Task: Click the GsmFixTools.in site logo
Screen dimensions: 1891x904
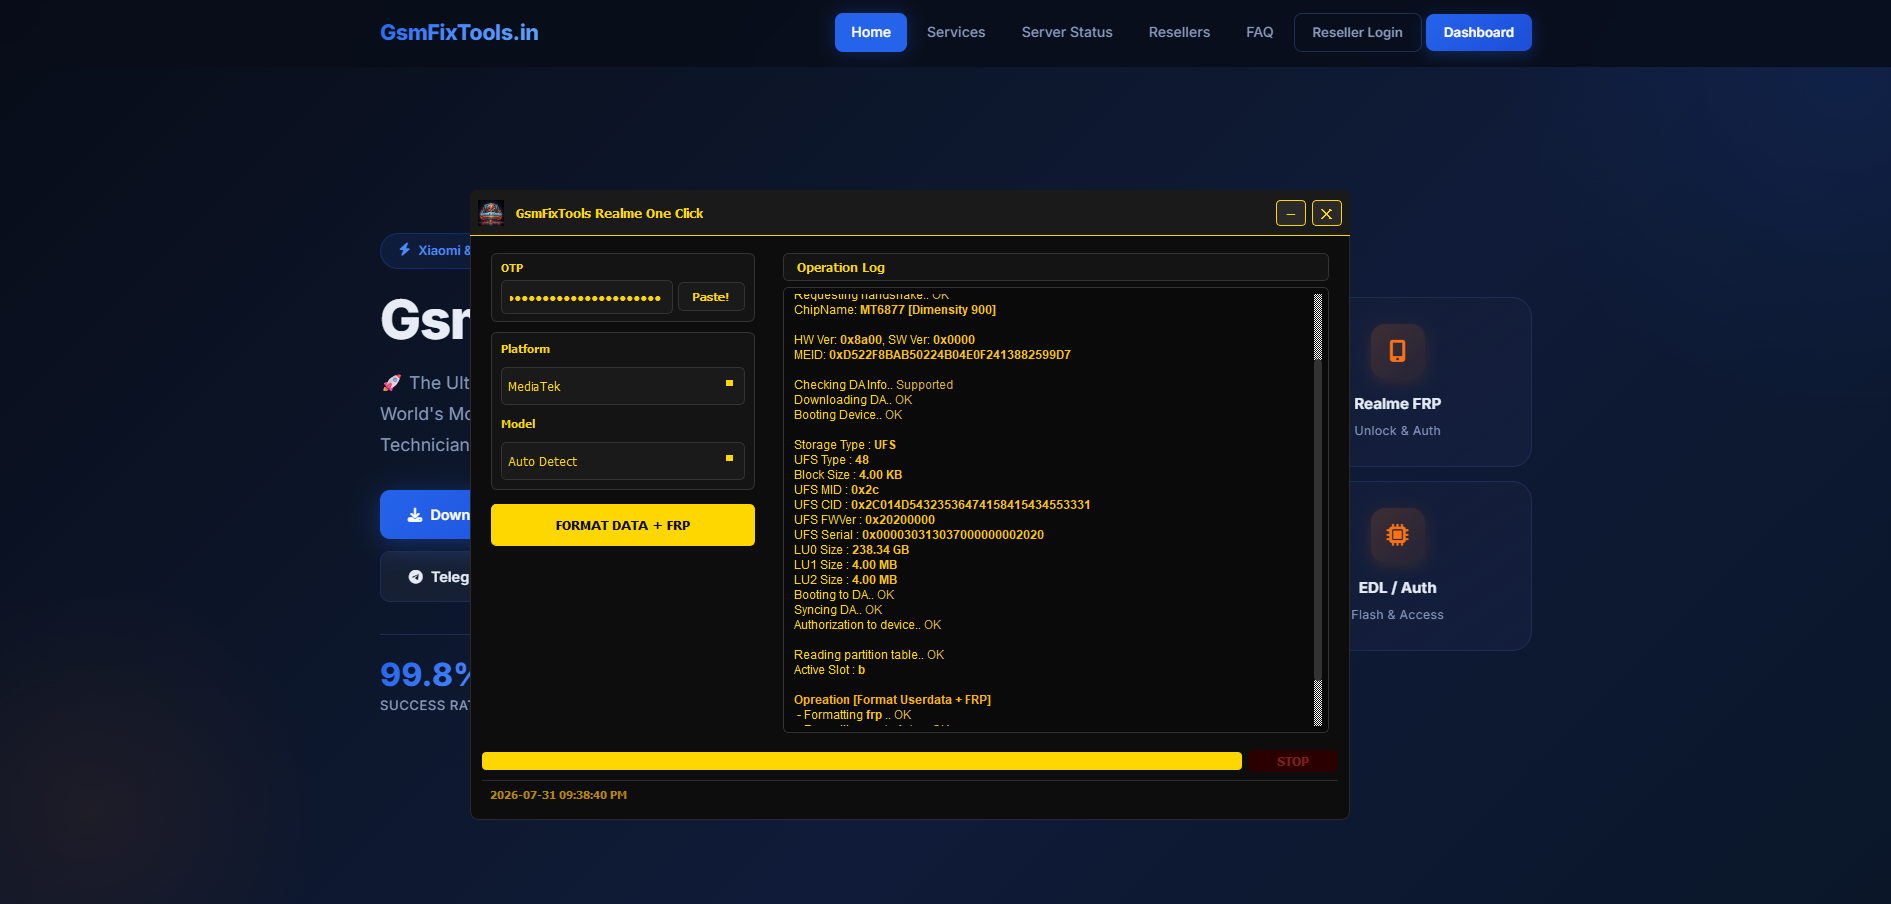Action: tap(459, 32)
